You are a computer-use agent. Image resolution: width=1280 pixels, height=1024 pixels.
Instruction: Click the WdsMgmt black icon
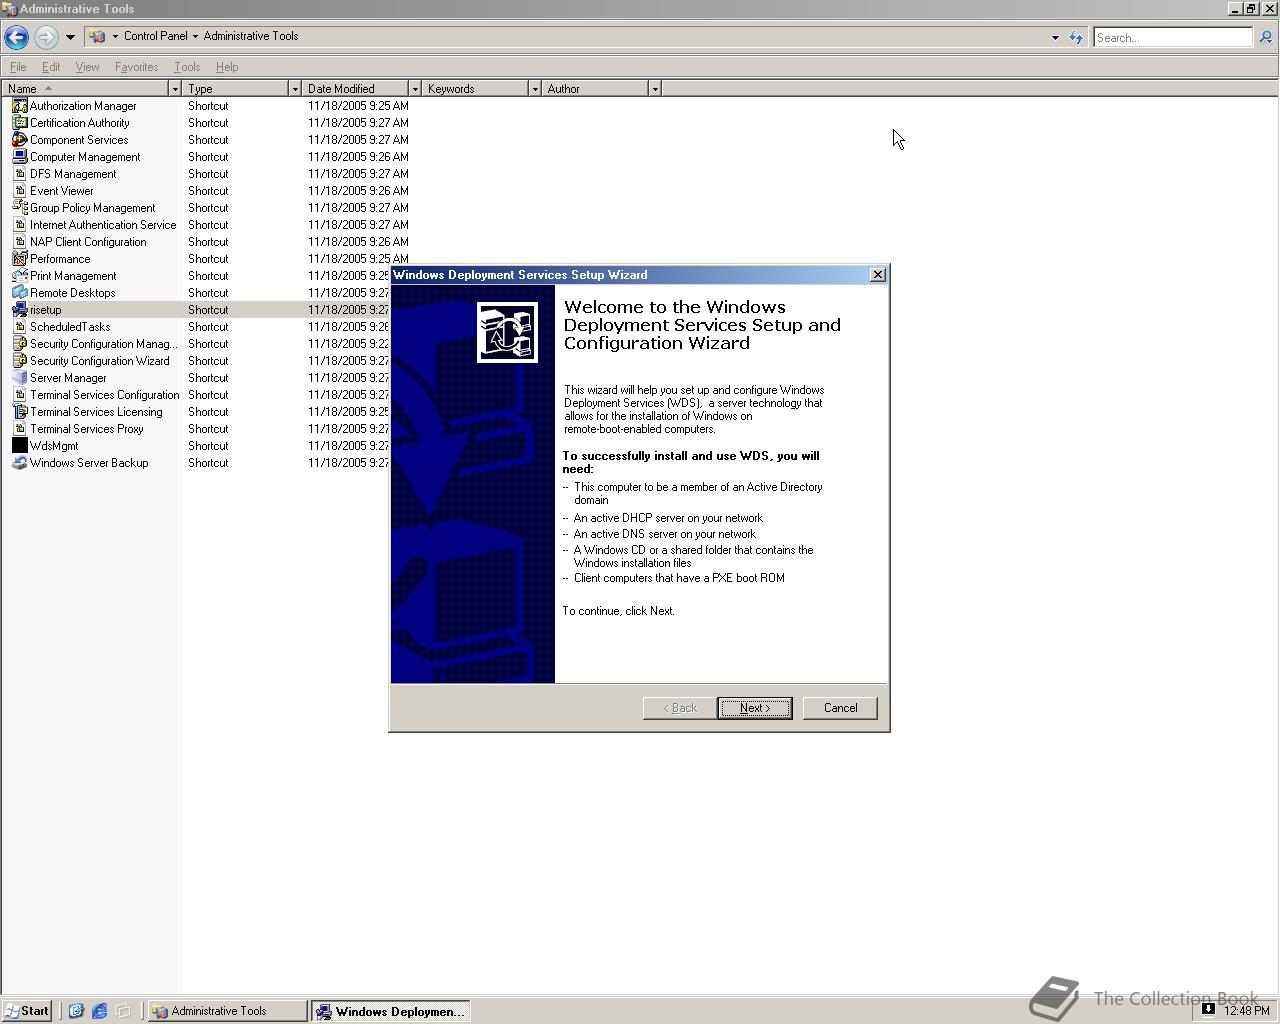(19, 446)
